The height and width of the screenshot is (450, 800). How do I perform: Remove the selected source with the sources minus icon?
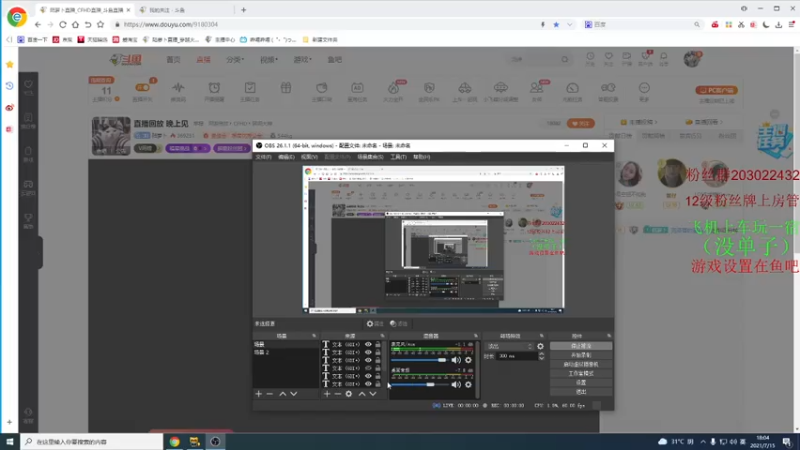click(x=338, y=394)
